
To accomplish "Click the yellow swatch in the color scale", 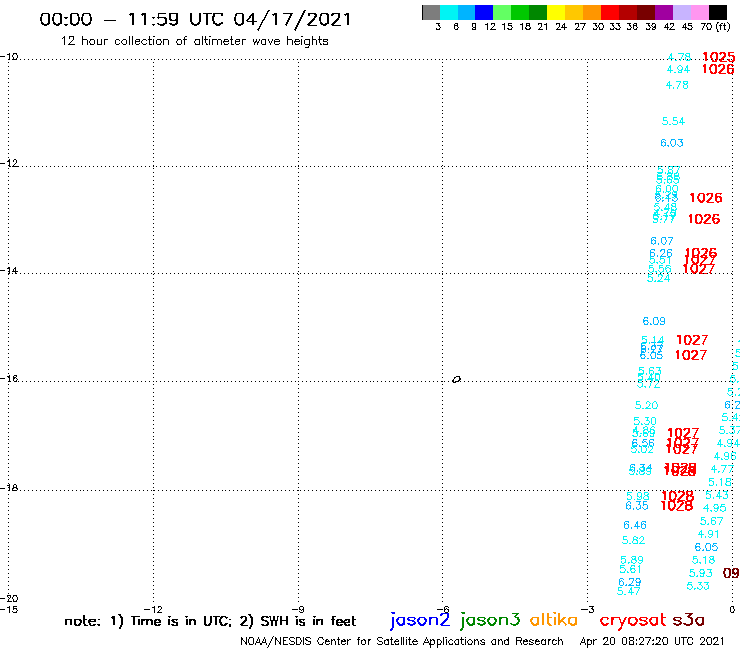I will click(556, 12).
